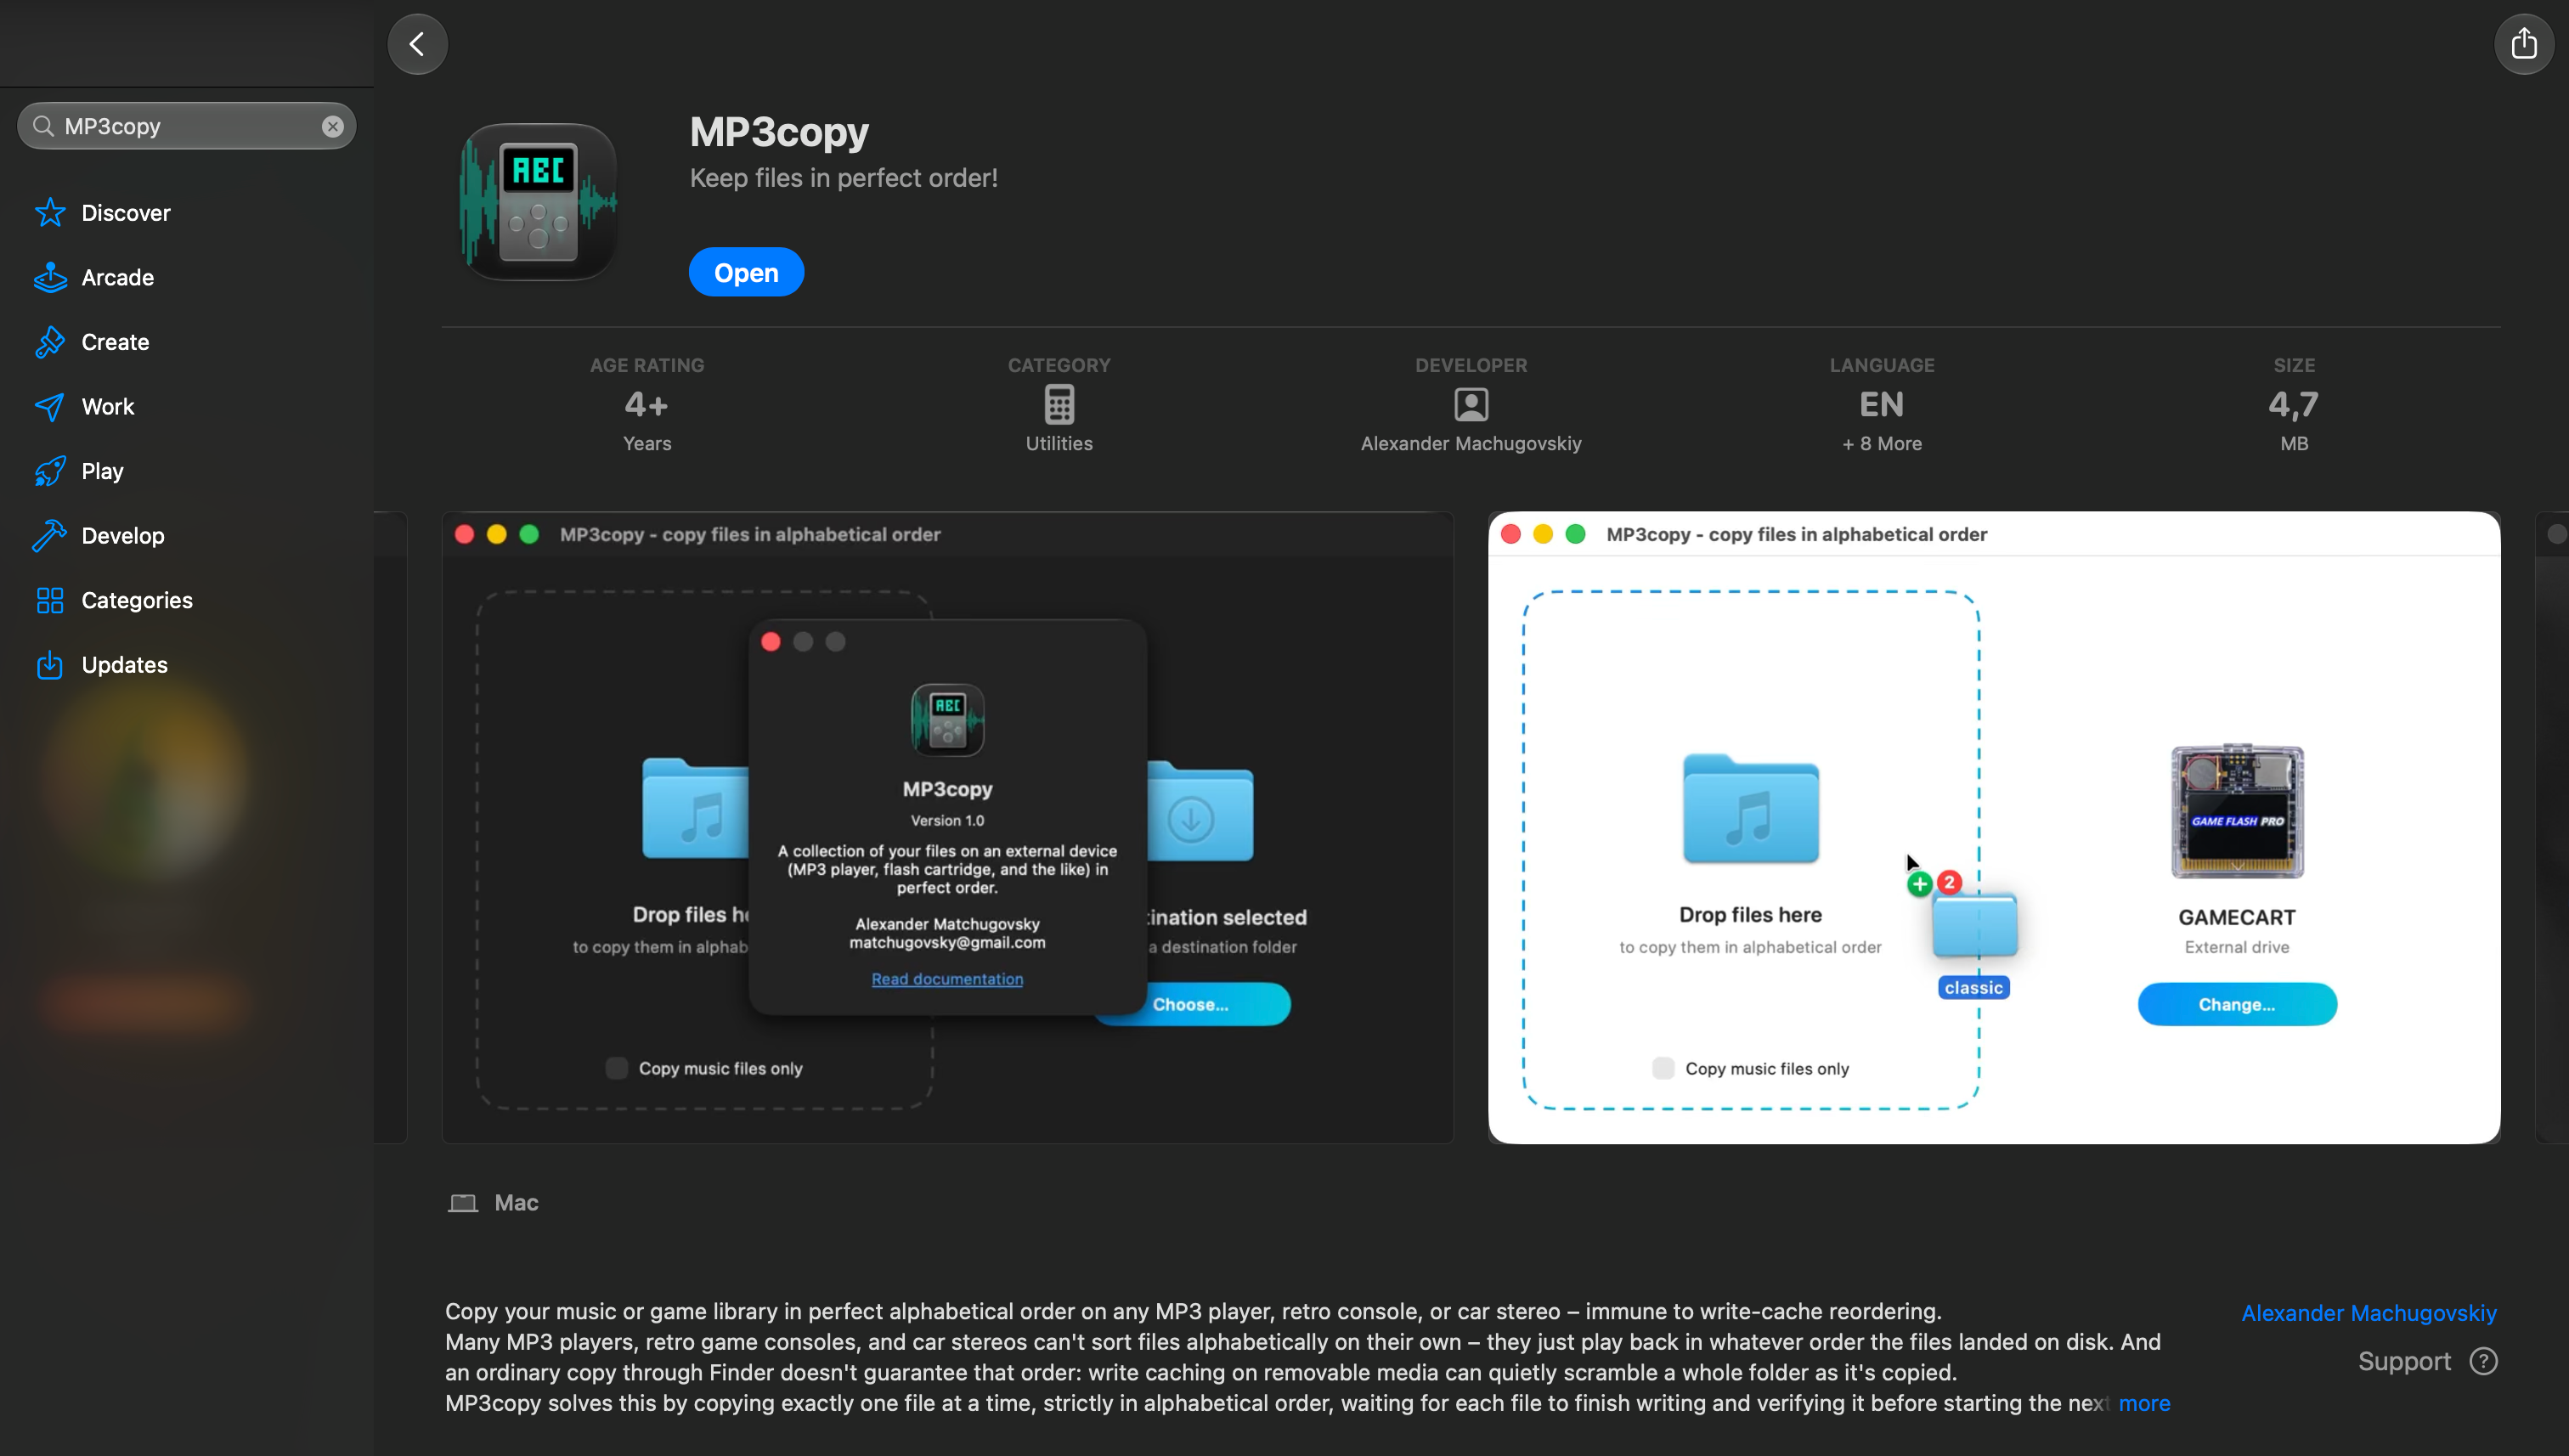Click the developer person icon

[1471, 404]
